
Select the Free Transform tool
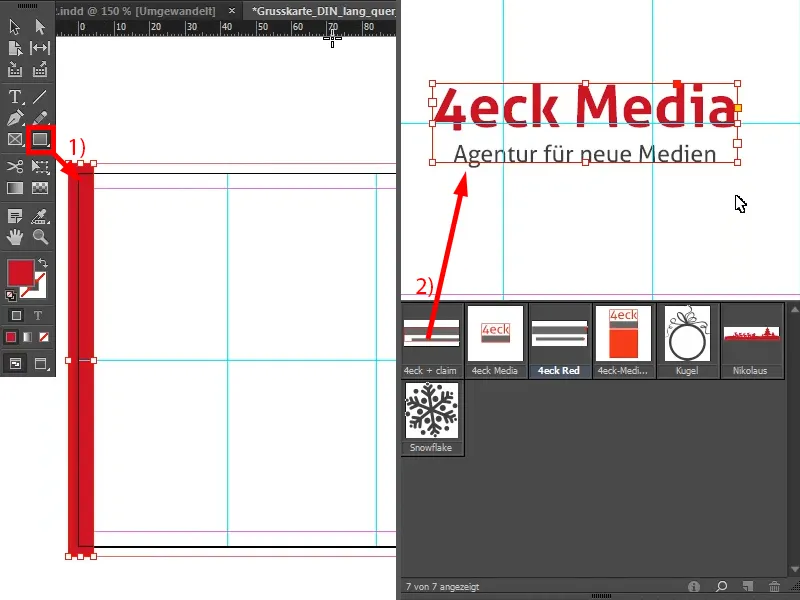pos(40,166)
